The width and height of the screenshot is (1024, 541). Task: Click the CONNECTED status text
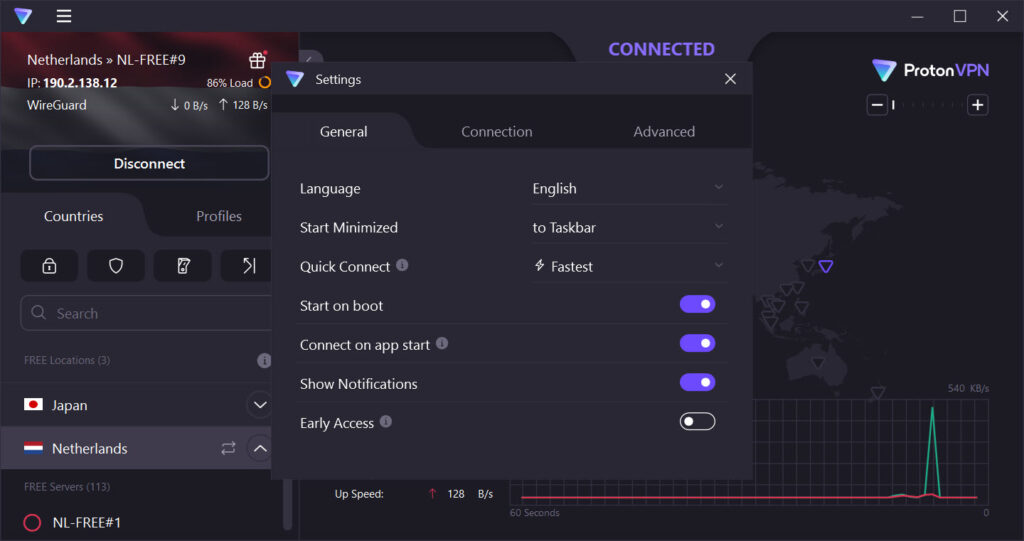click(661, 49)
